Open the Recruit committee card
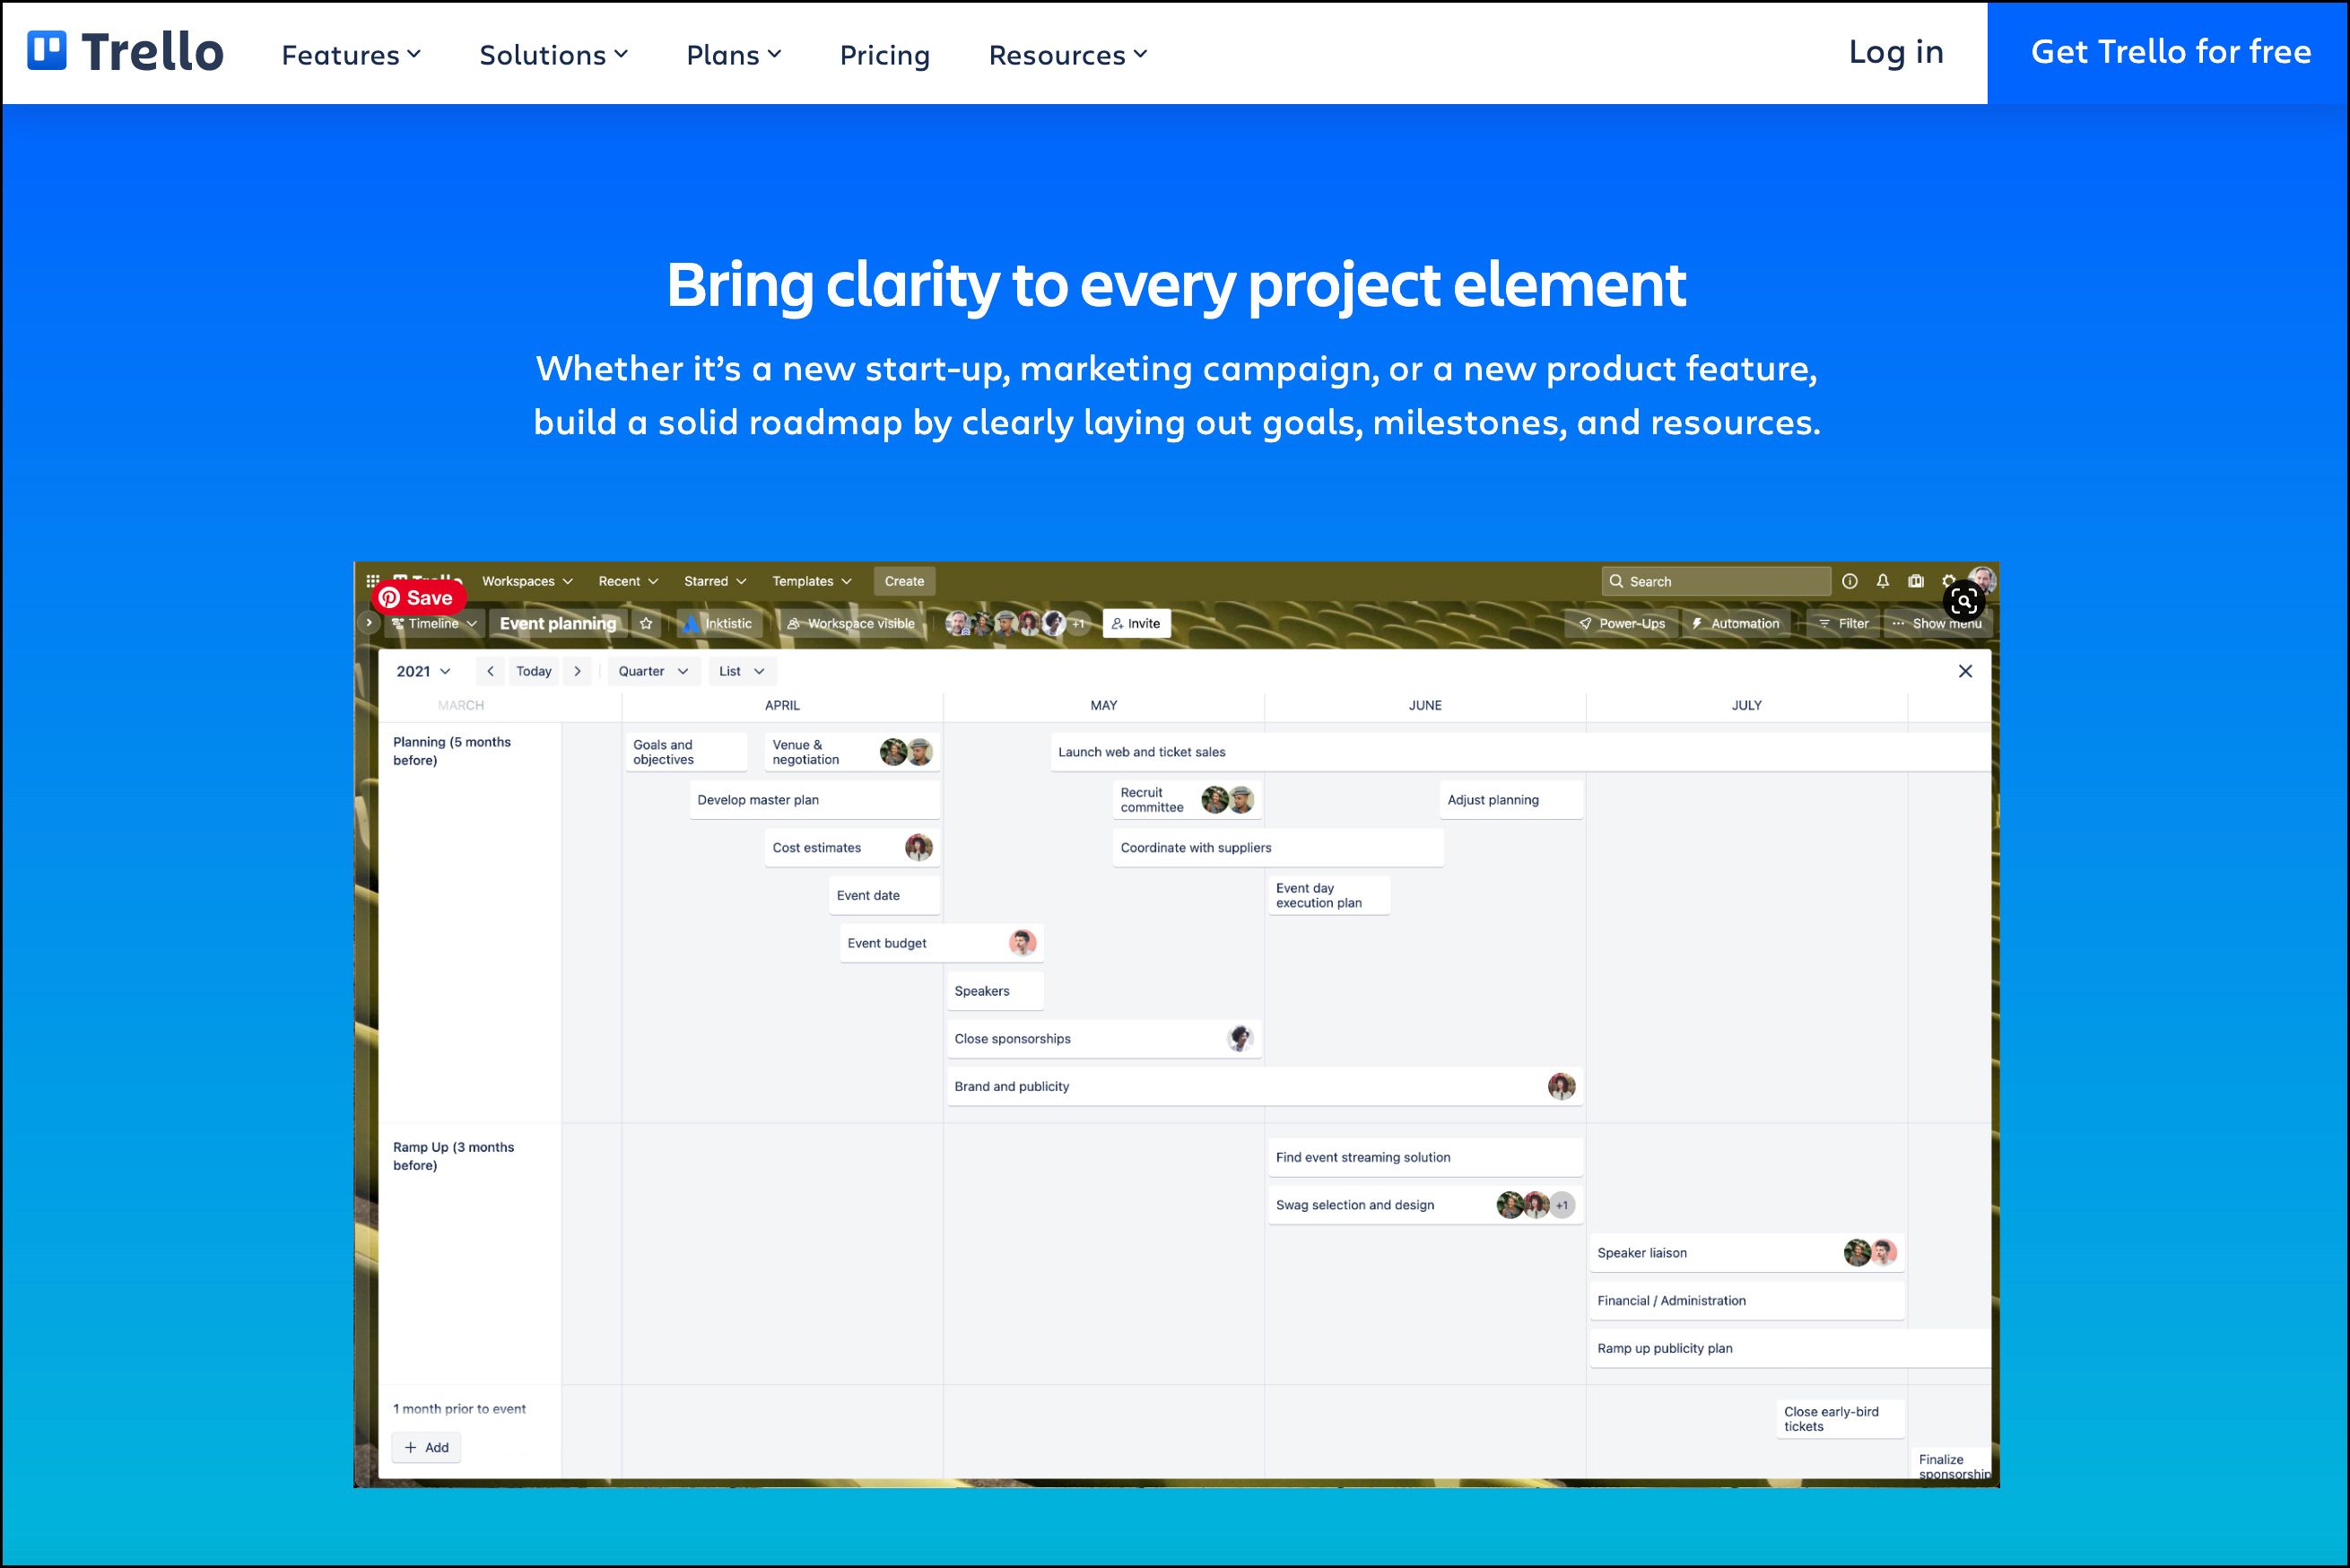This screenshot has width=2350, height=1568. tap(1187, 800)
